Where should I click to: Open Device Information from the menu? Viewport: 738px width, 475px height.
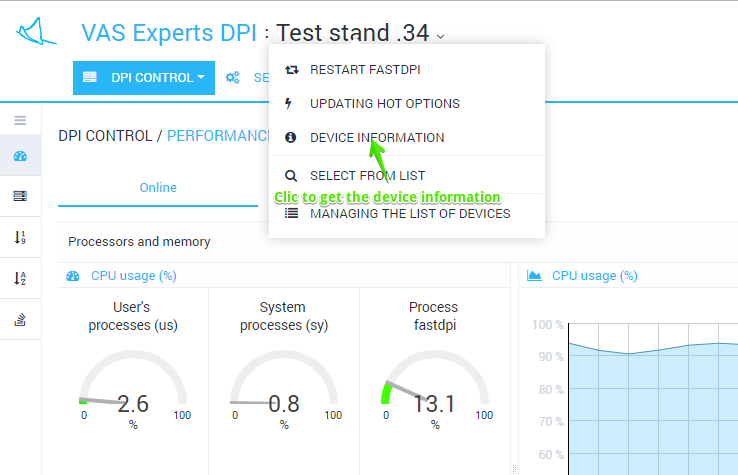376,138
